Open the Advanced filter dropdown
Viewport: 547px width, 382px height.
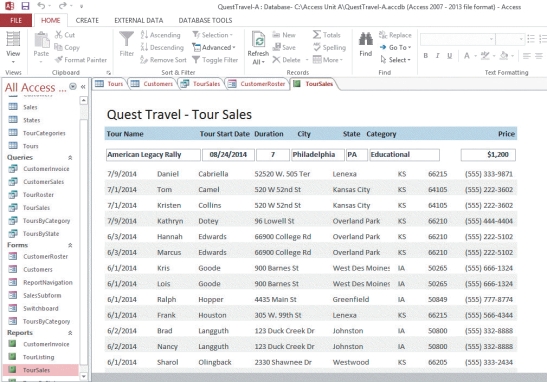coord(214,47)
